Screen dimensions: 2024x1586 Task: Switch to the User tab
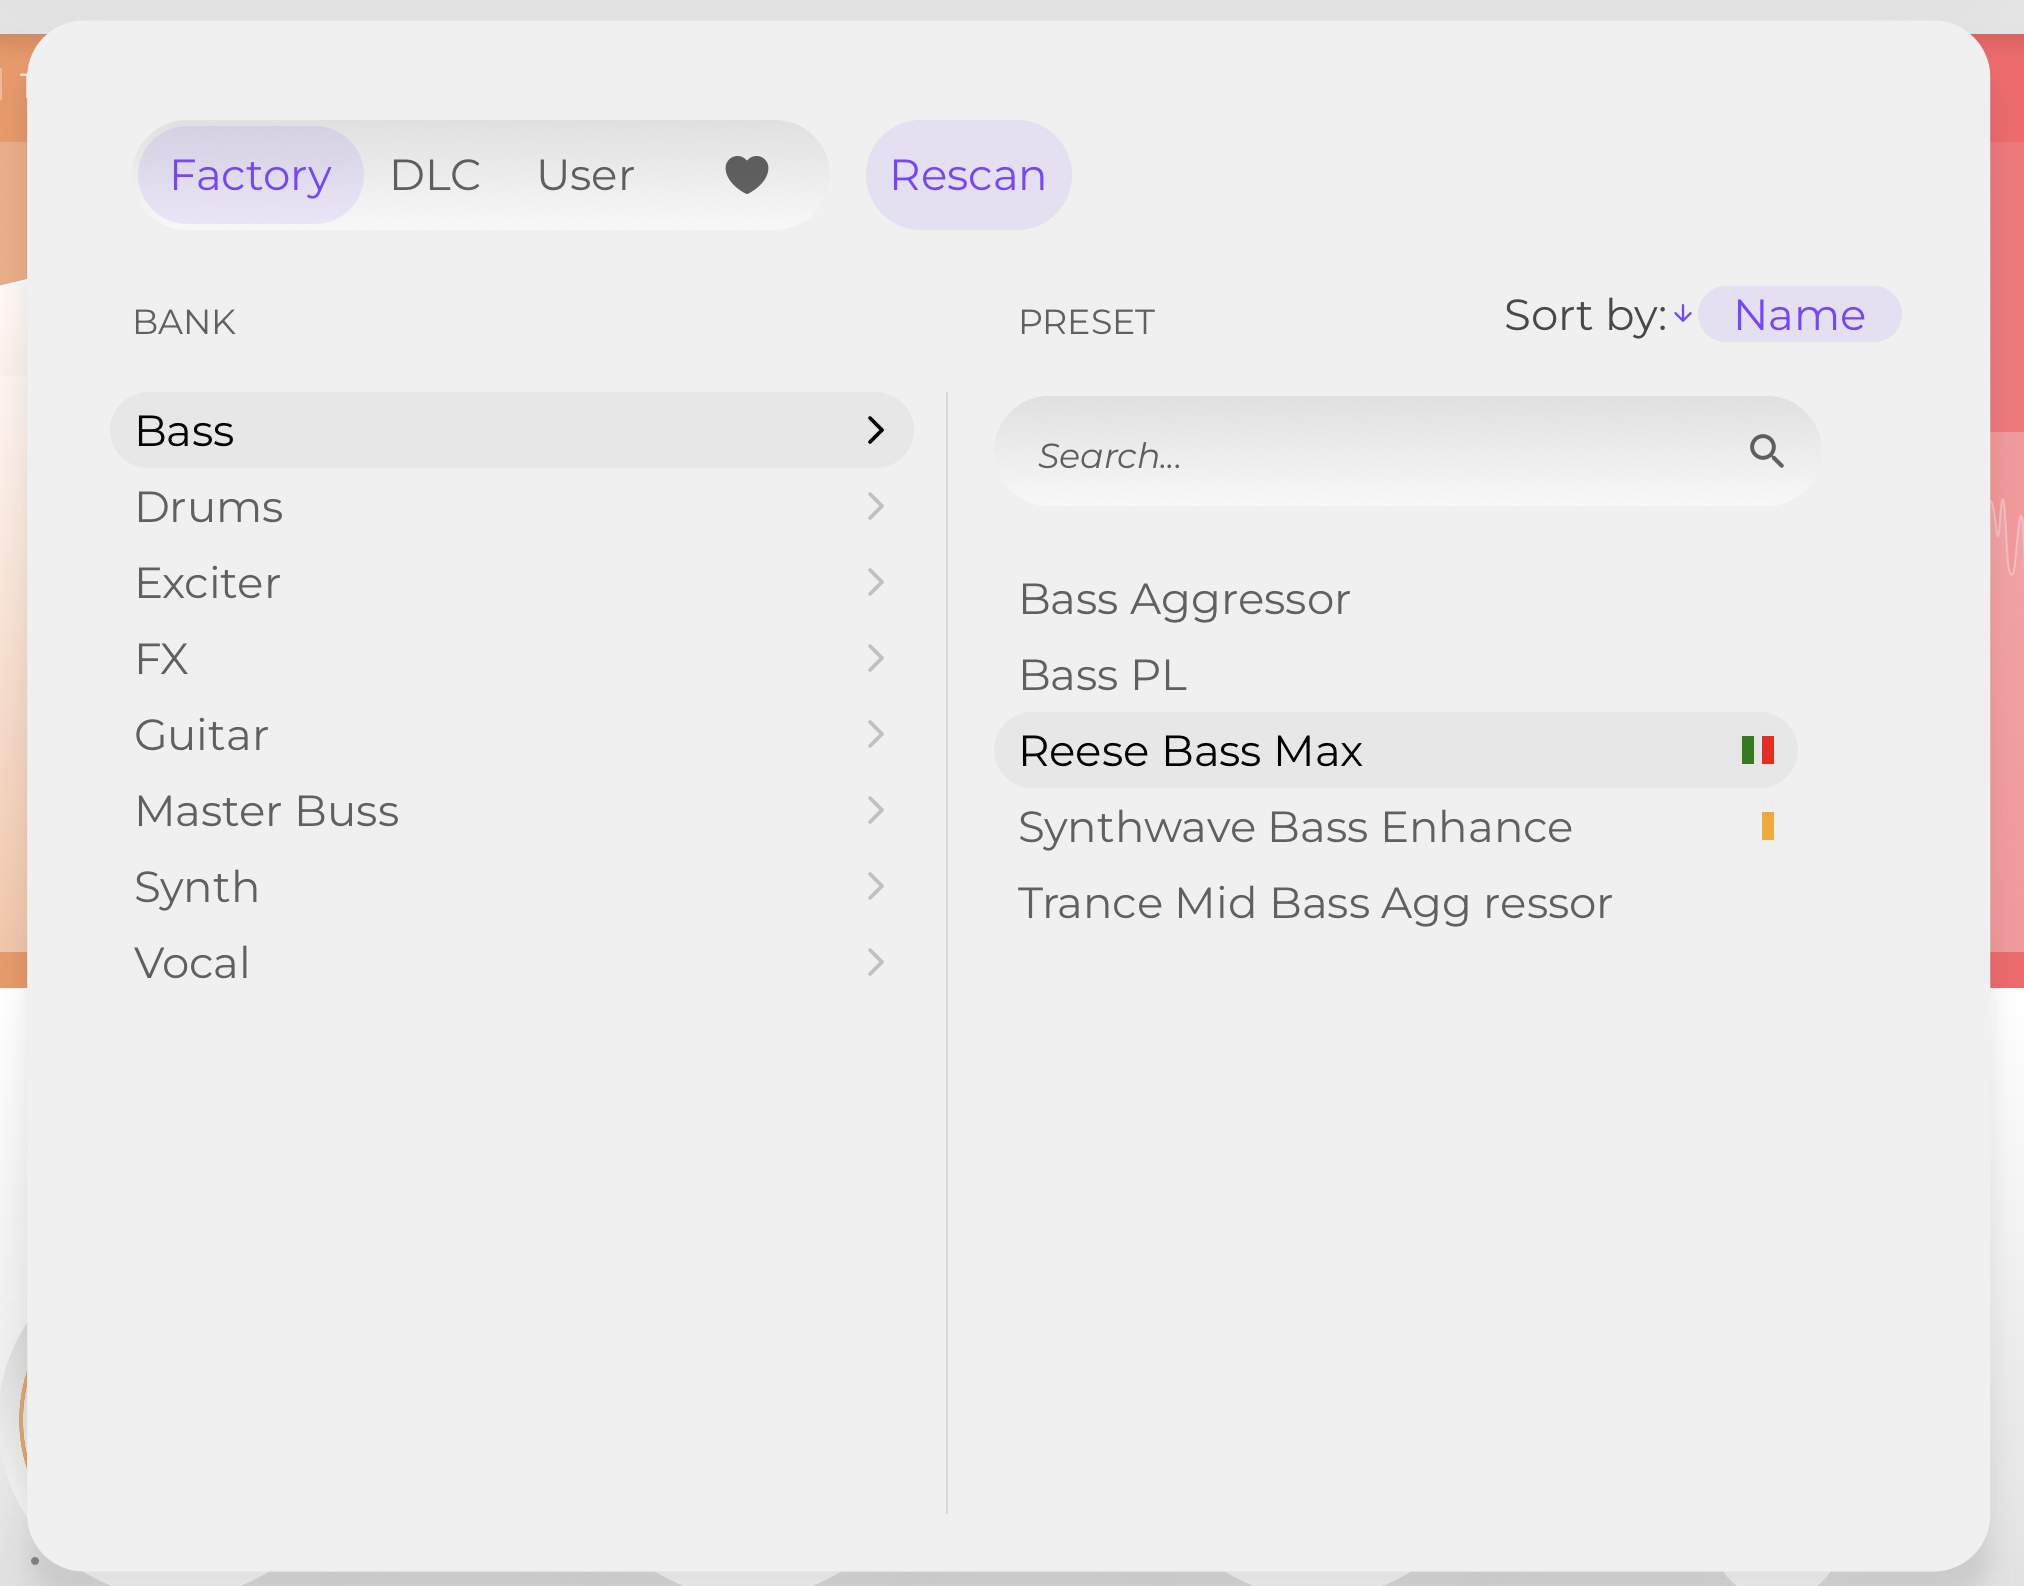point(586,175)
